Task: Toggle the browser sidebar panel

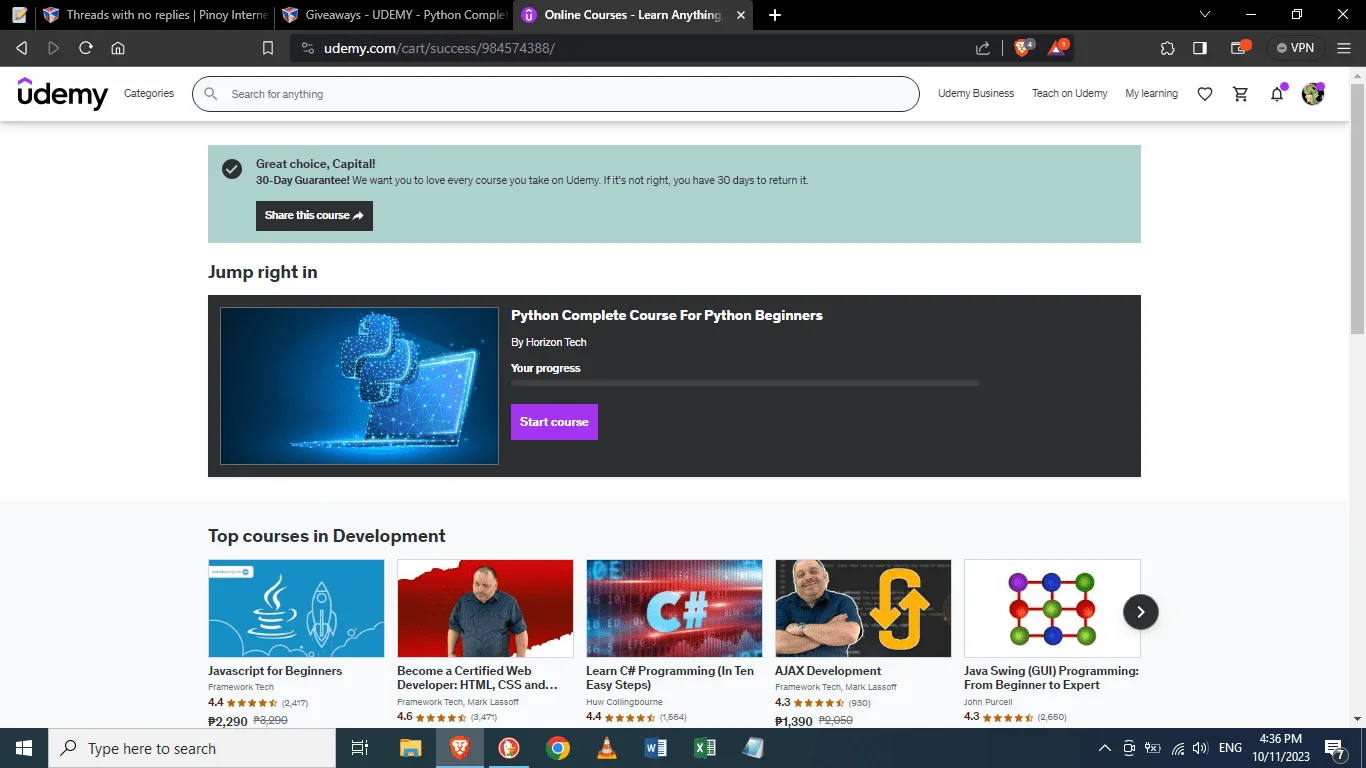Action: (x=1200, y=48)
